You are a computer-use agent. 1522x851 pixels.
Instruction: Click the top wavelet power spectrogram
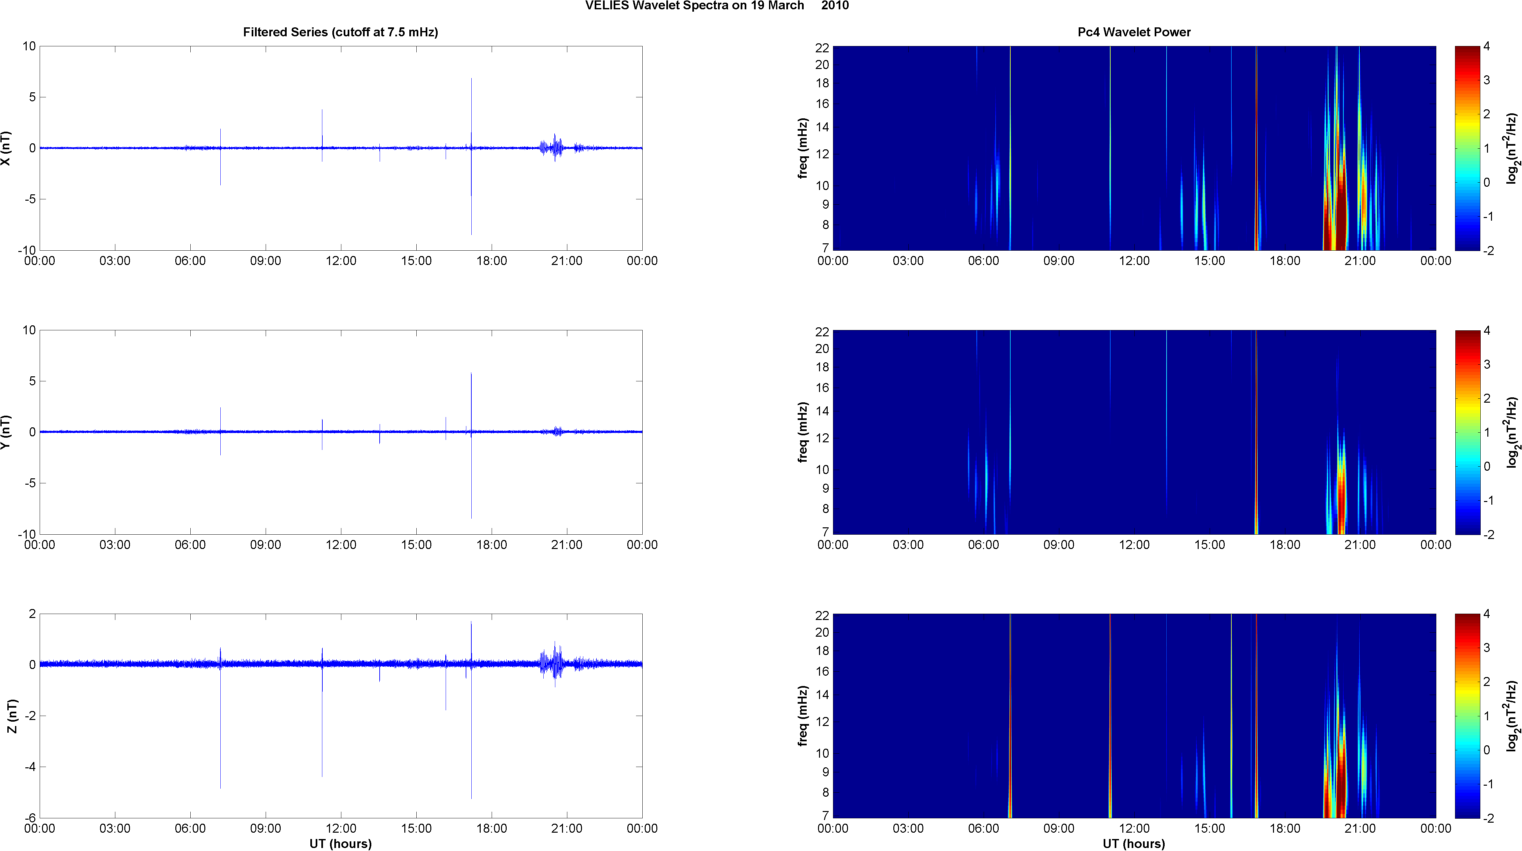pos(1133,148)
